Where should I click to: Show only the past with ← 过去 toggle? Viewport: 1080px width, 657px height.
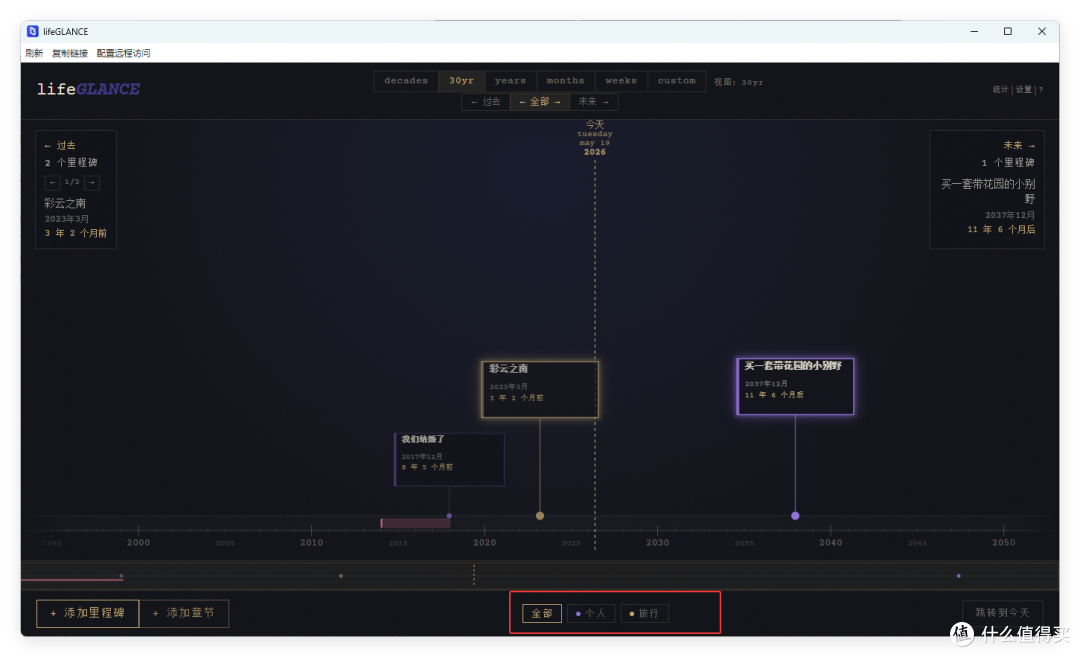coord(486,102)
